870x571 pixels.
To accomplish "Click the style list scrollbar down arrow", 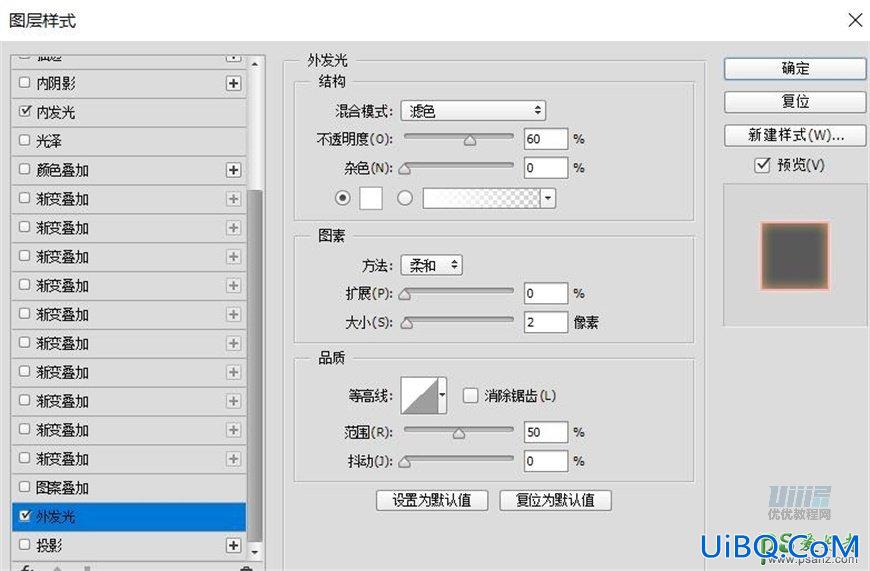I will (255, 552).
